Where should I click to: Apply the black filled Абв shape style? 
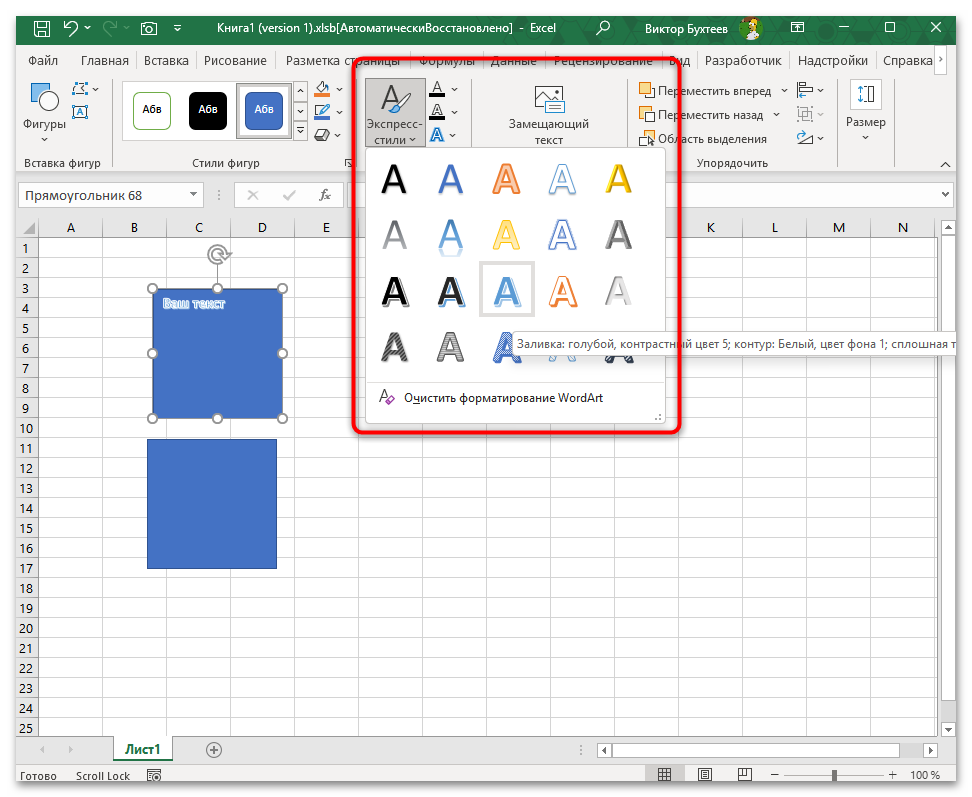click(208, 110)
